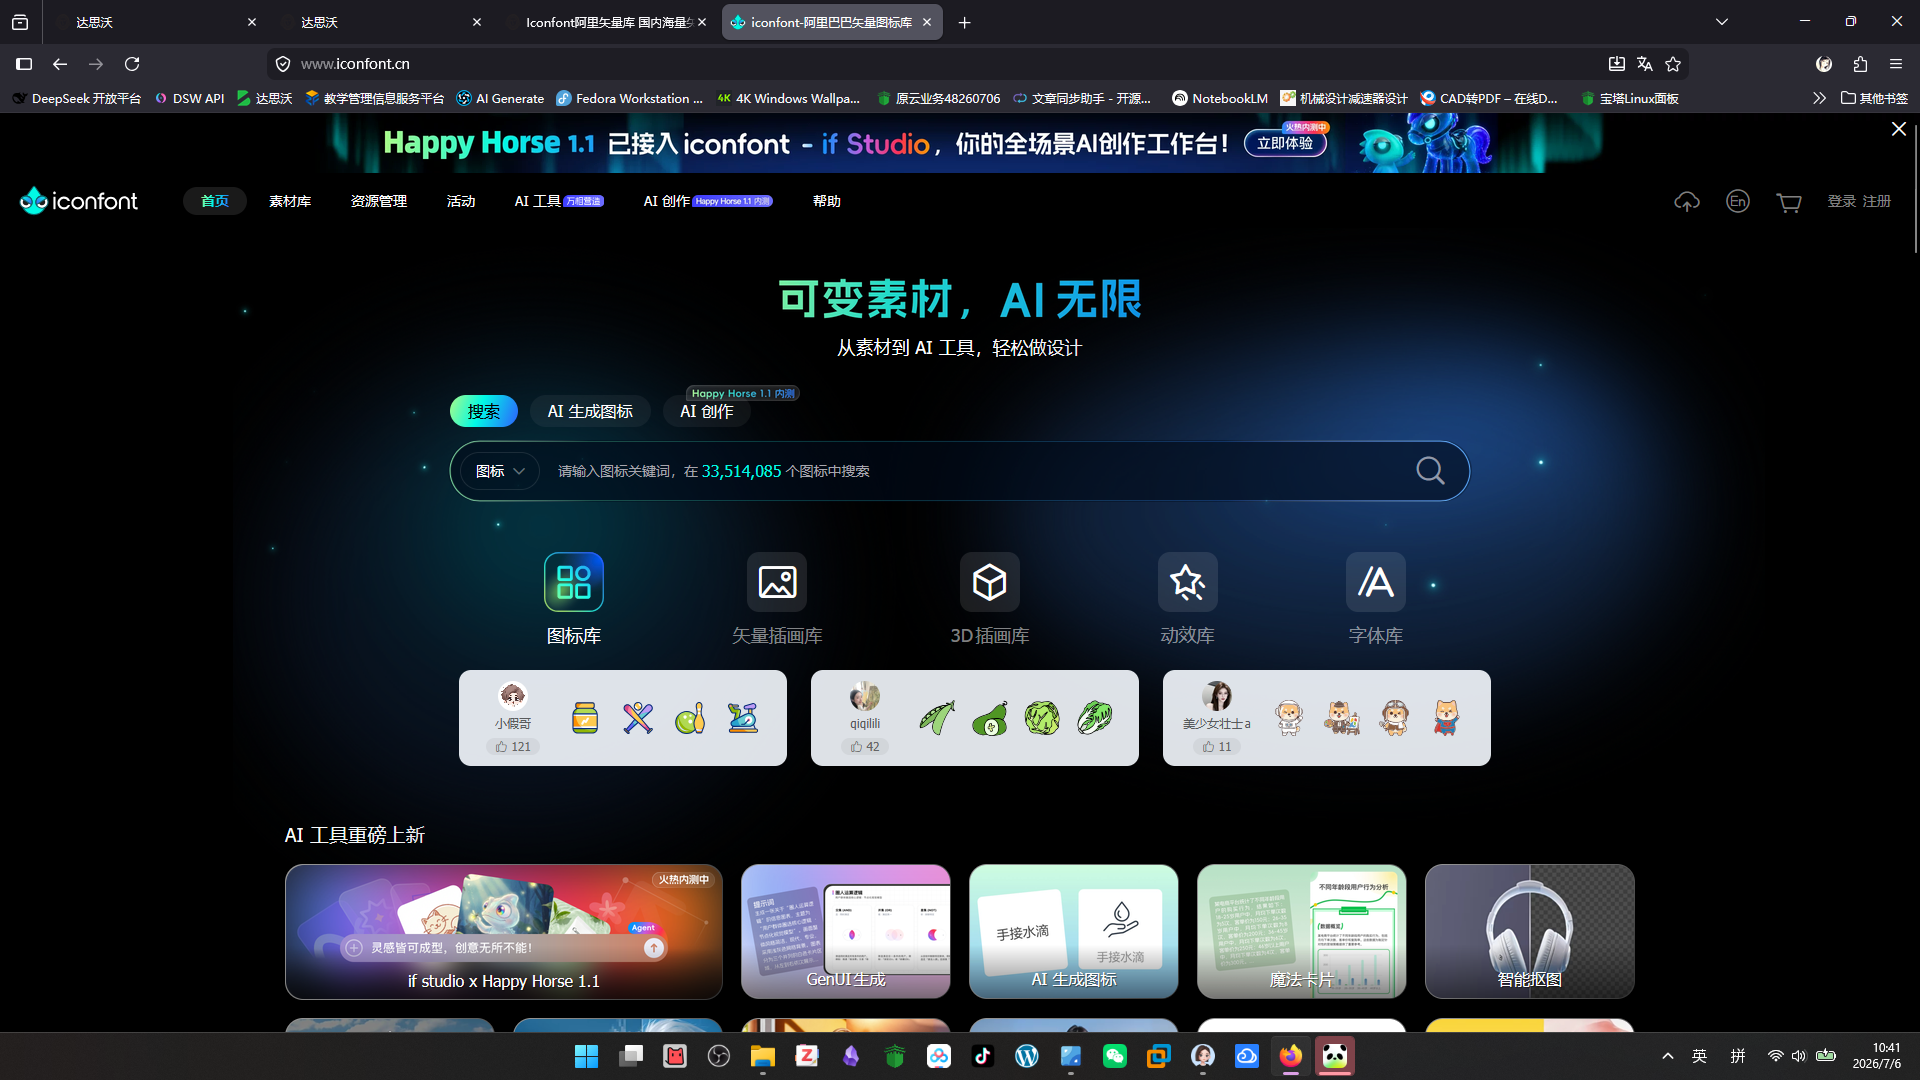The image size is (1920, 1080).
Task: Open the AI 工具 nav menu
Action: [559, 201]
